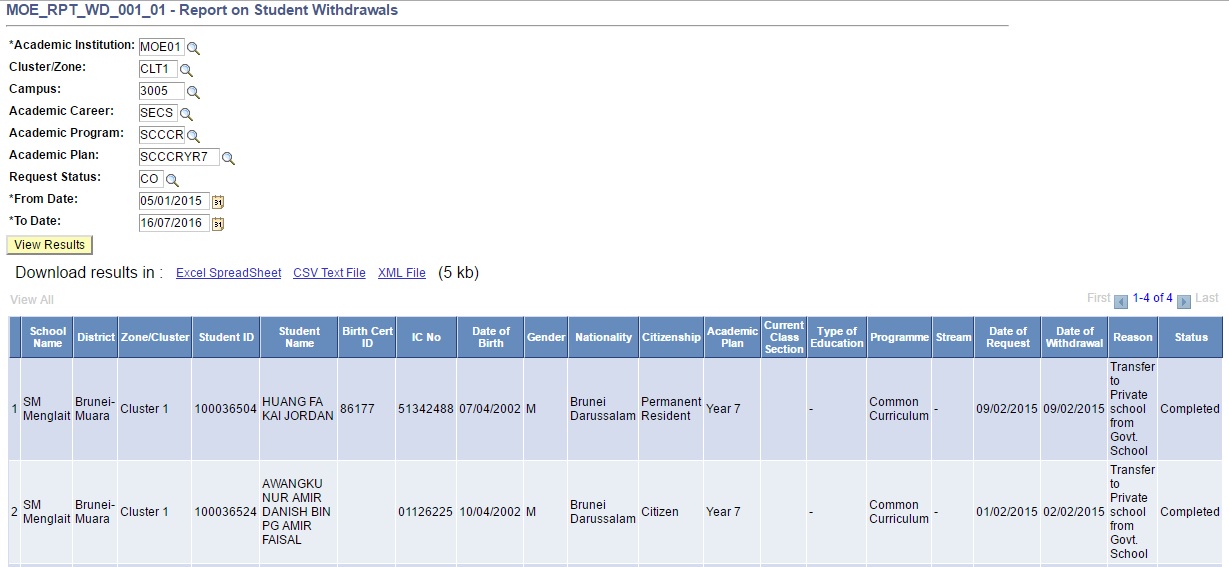Sort by Date of Request column header
Screen dimensions: 1229x567
[1008, 337]
